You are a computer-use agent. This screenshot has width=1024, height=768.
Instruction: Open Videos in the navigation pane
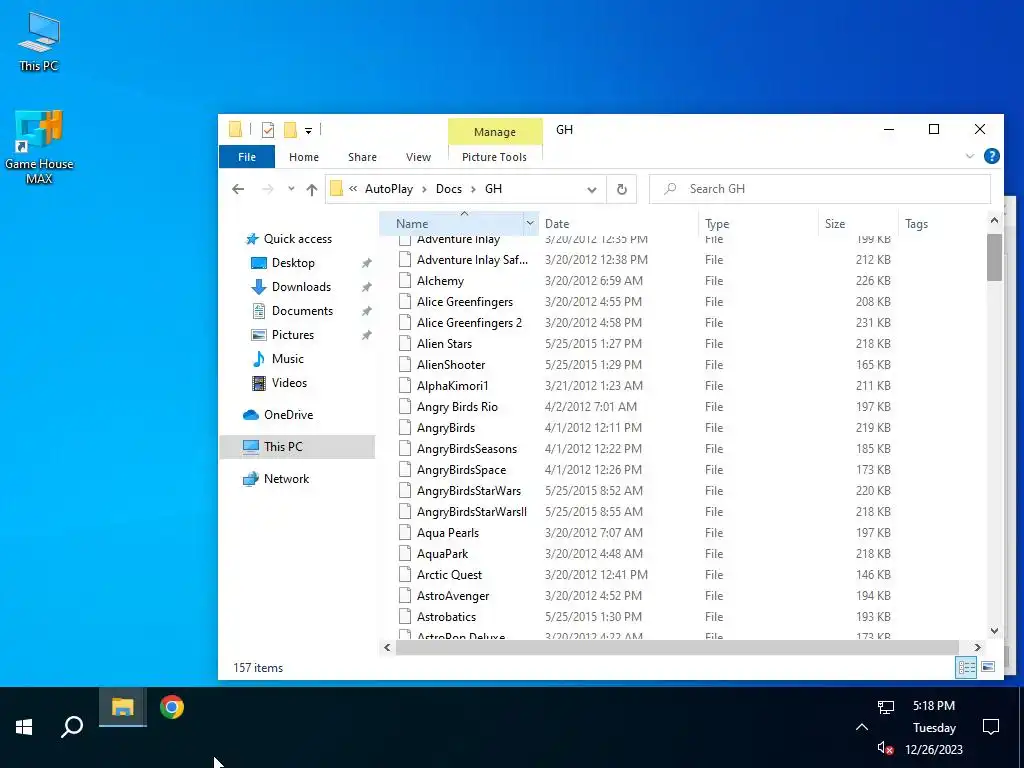pos(289,383)
